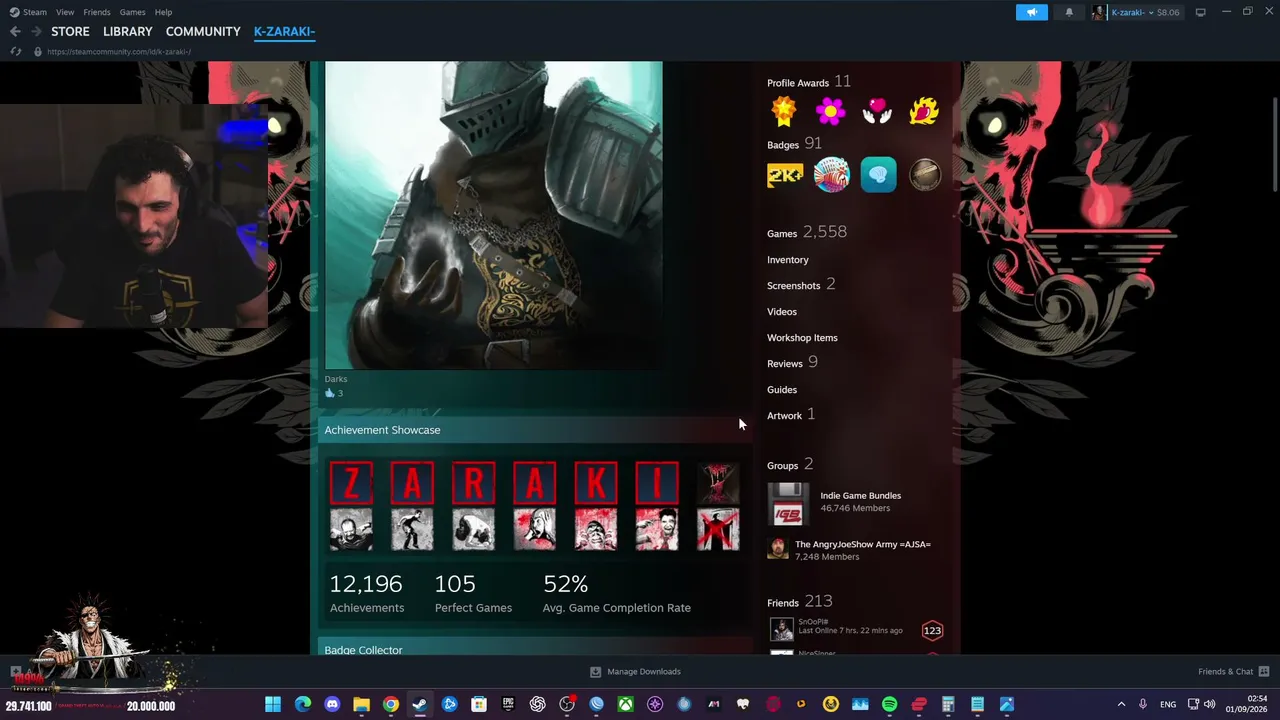Click the steamcommunity.com URL address field
This screenshot has height=720, width=1280.
(x=119, y=51)
